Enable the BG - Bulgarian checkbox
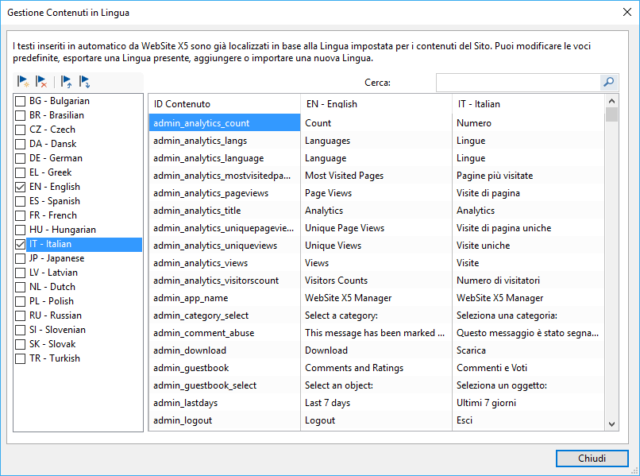Screen dimensions: 640x476 tap(20, 102)
